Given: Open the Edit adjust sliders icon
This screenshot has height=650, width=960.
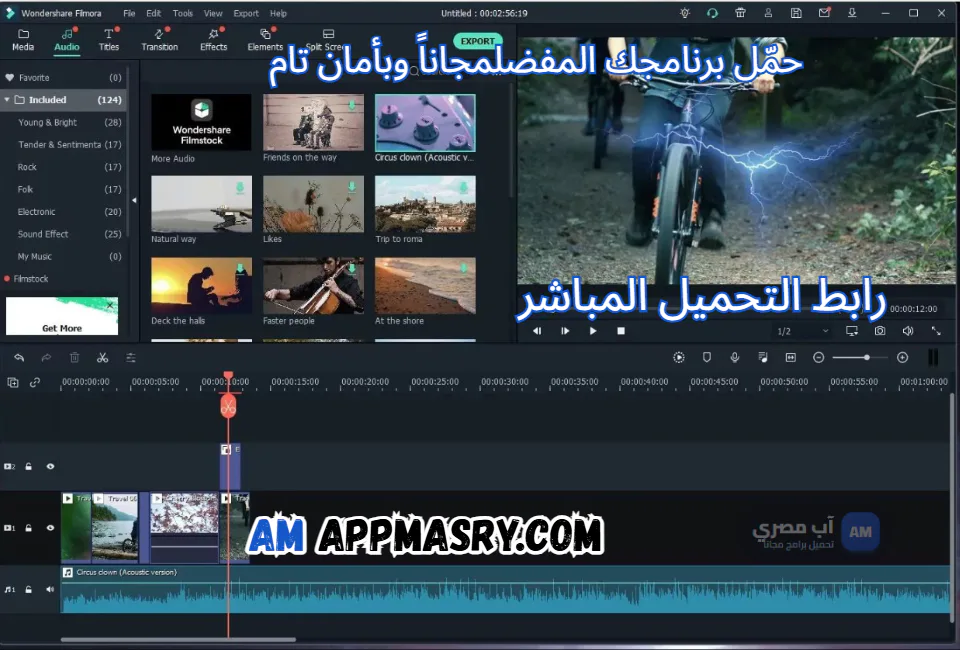Looking at the screenshot, I should 130,357.
